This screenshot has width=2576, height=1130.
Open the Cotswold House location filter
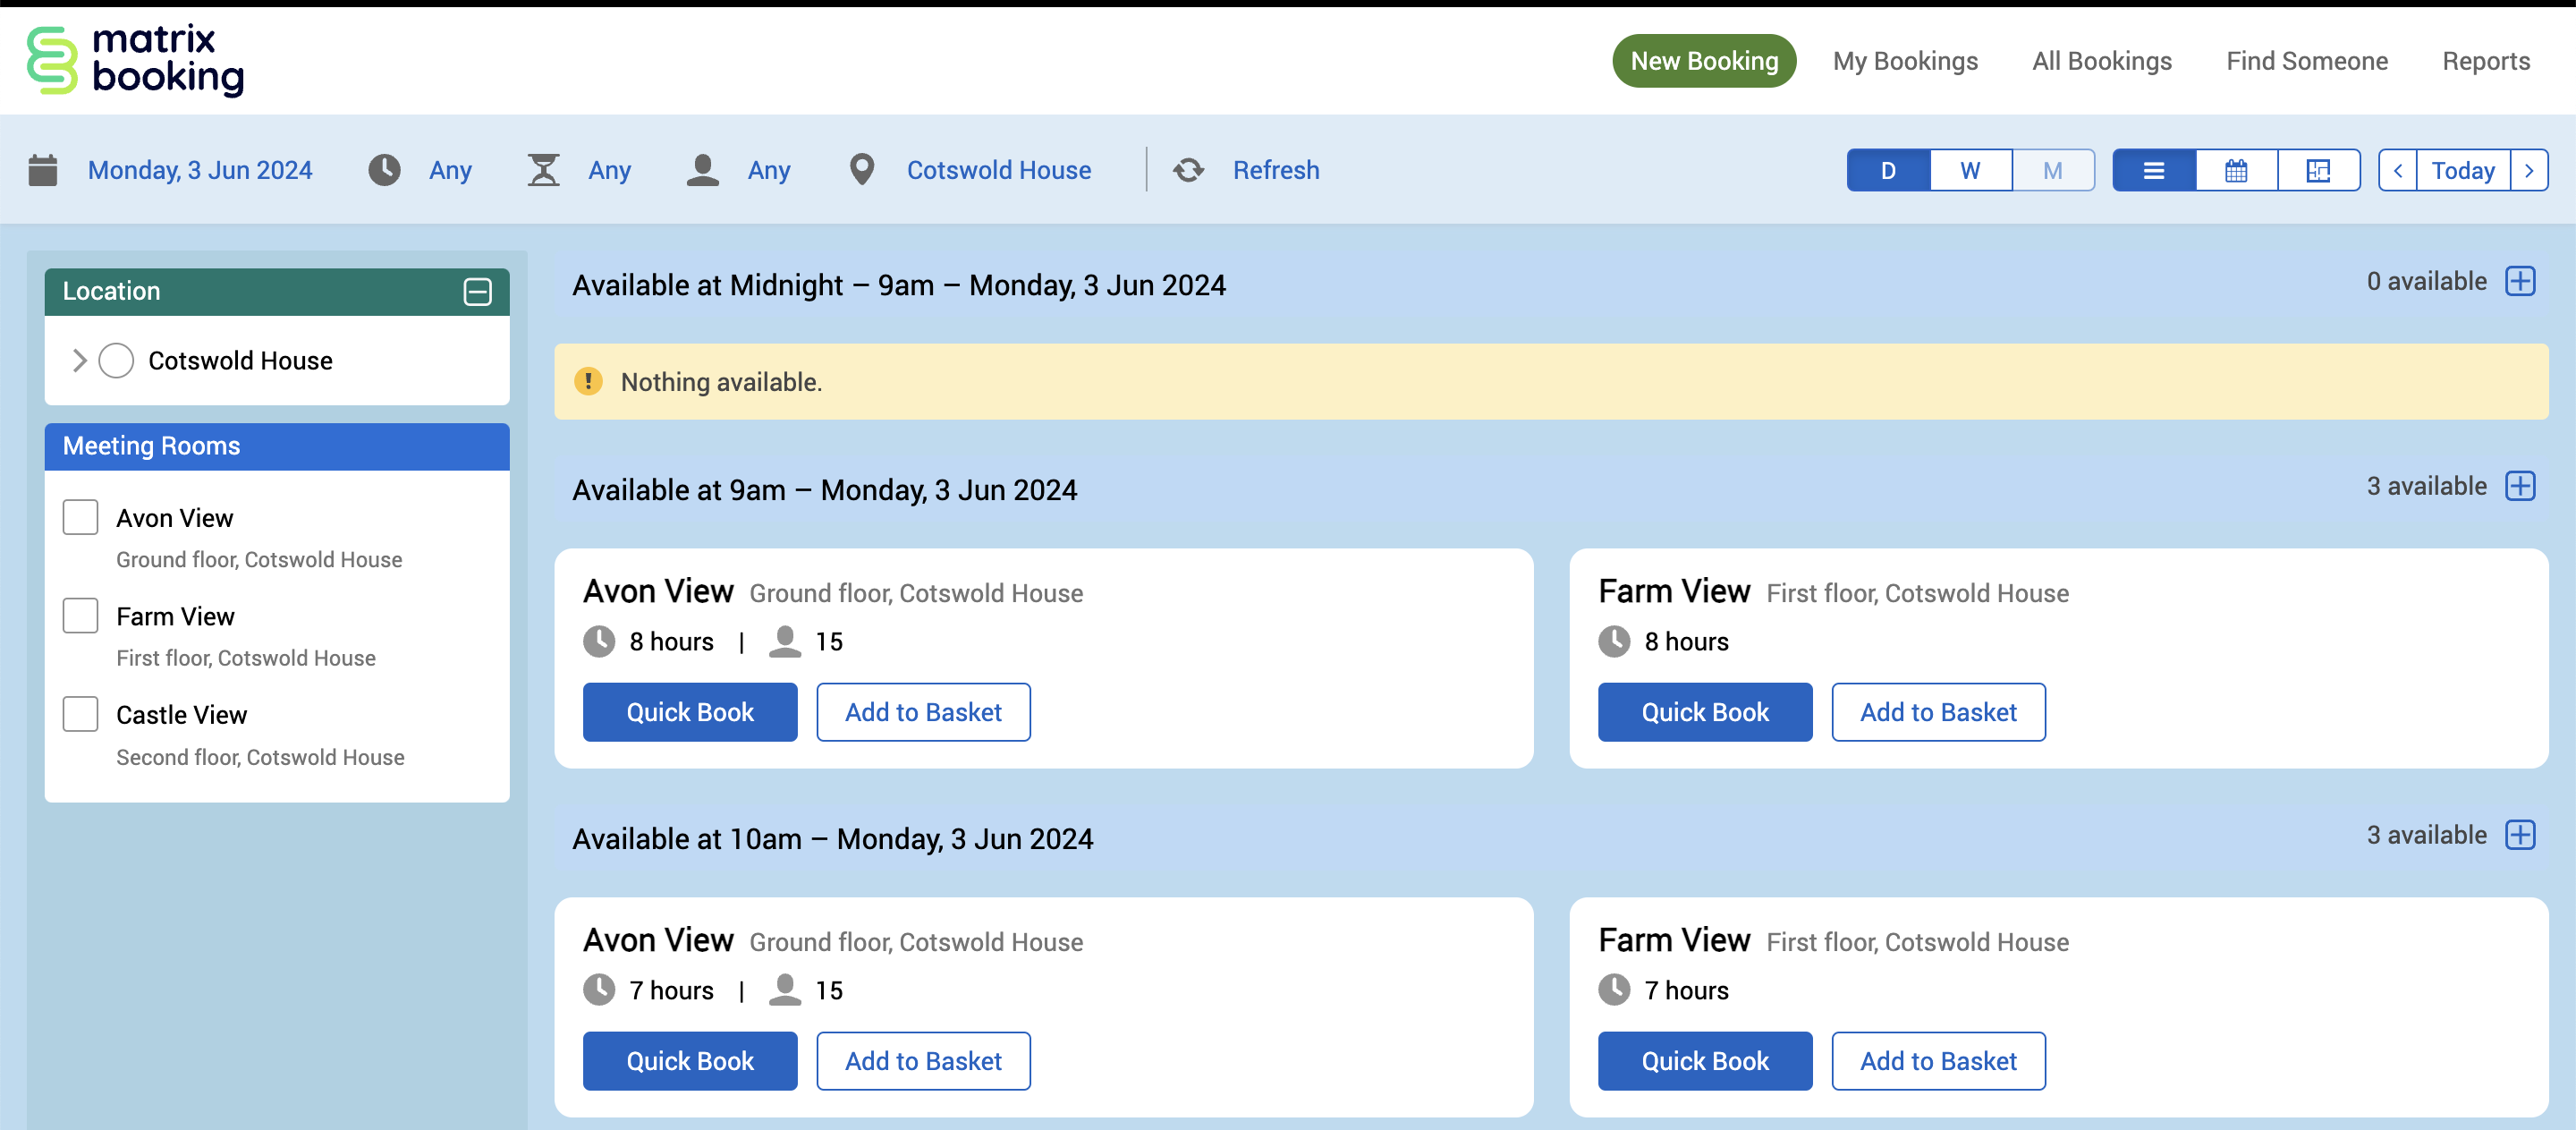[997, 171]
